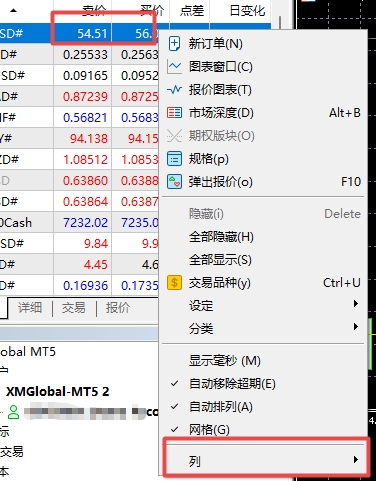
Task: Select 全部显示(S) menu entry
Action: [263, 260]
